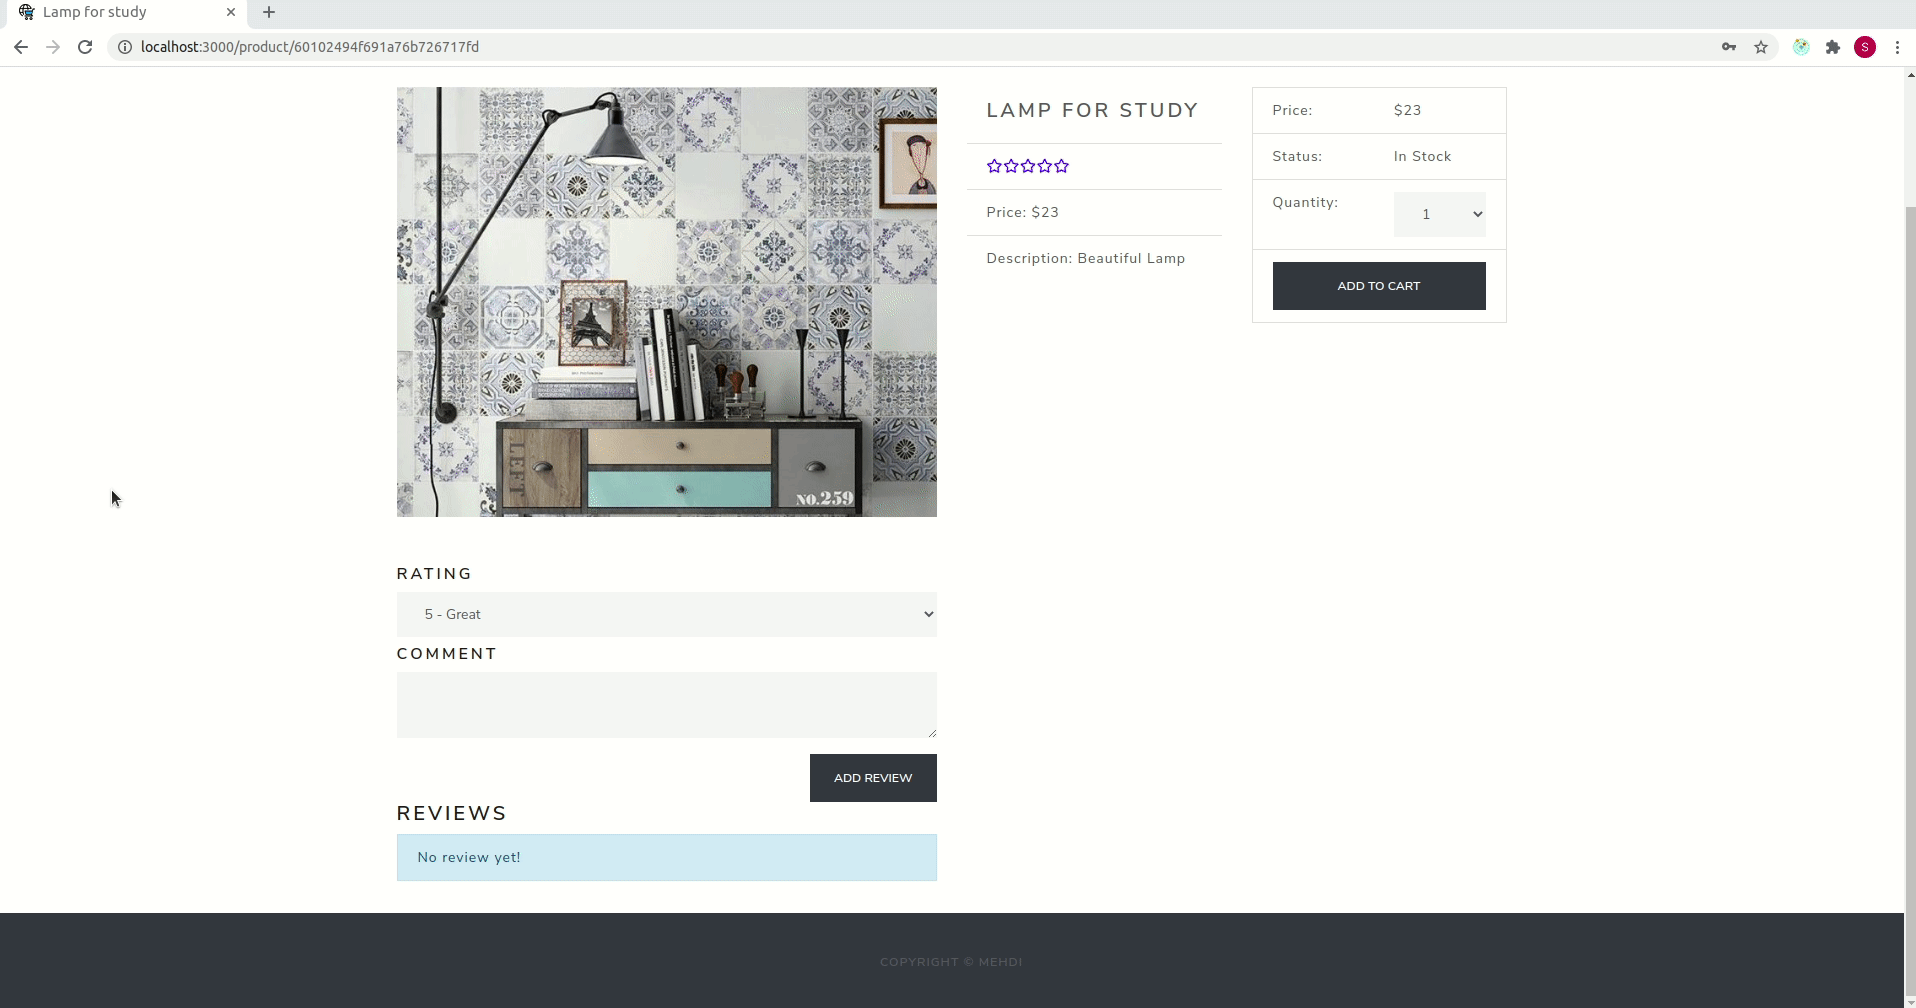Submit a review with ADD REVIEW
Screen dimensions: 1916x1008
[x=872, y=777]
